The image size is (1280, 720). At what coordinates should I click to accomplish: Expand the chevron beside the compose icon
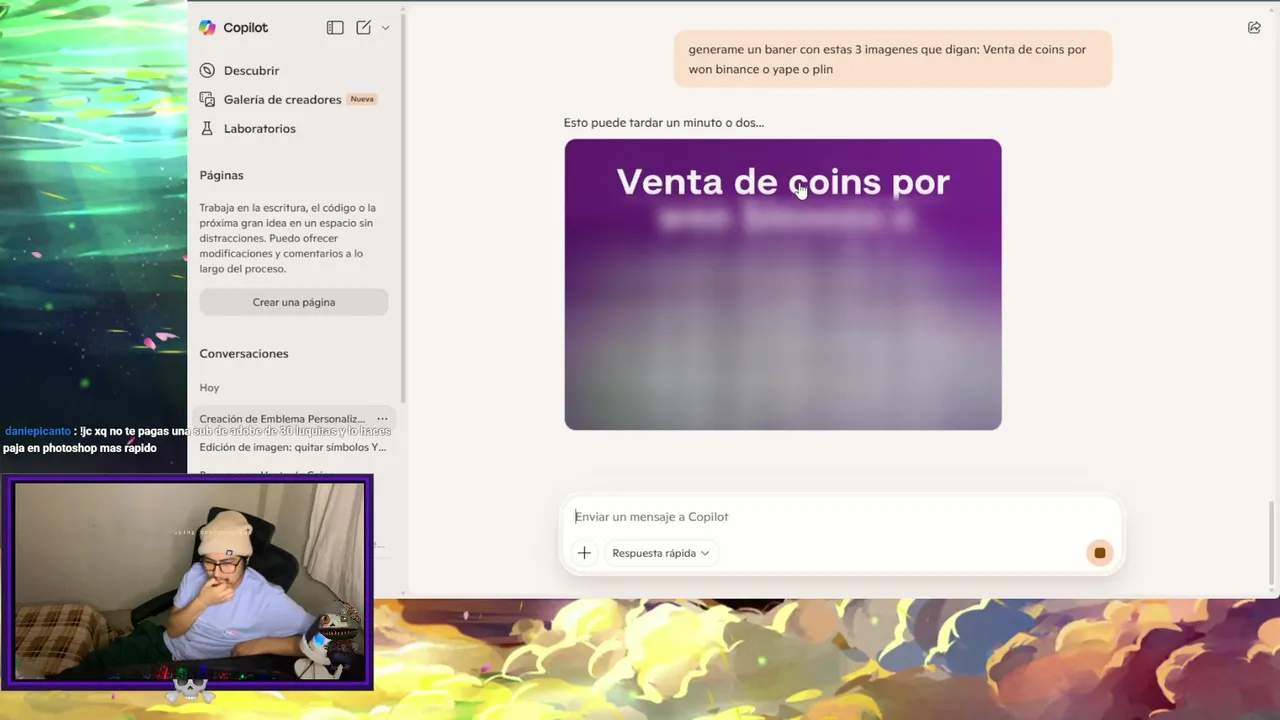pyautogui.click(x=385, y=28)
